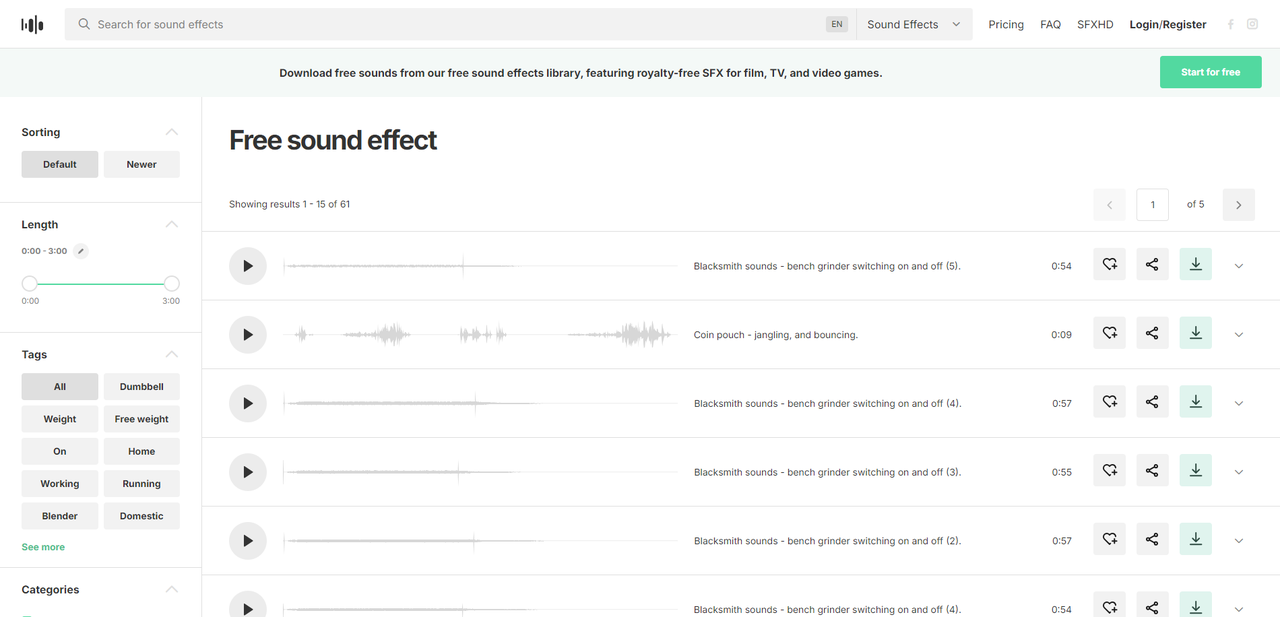Download the bench grinder (2) sound
The height and width of the screenshot is (617, 1280).
point(1195,539)
